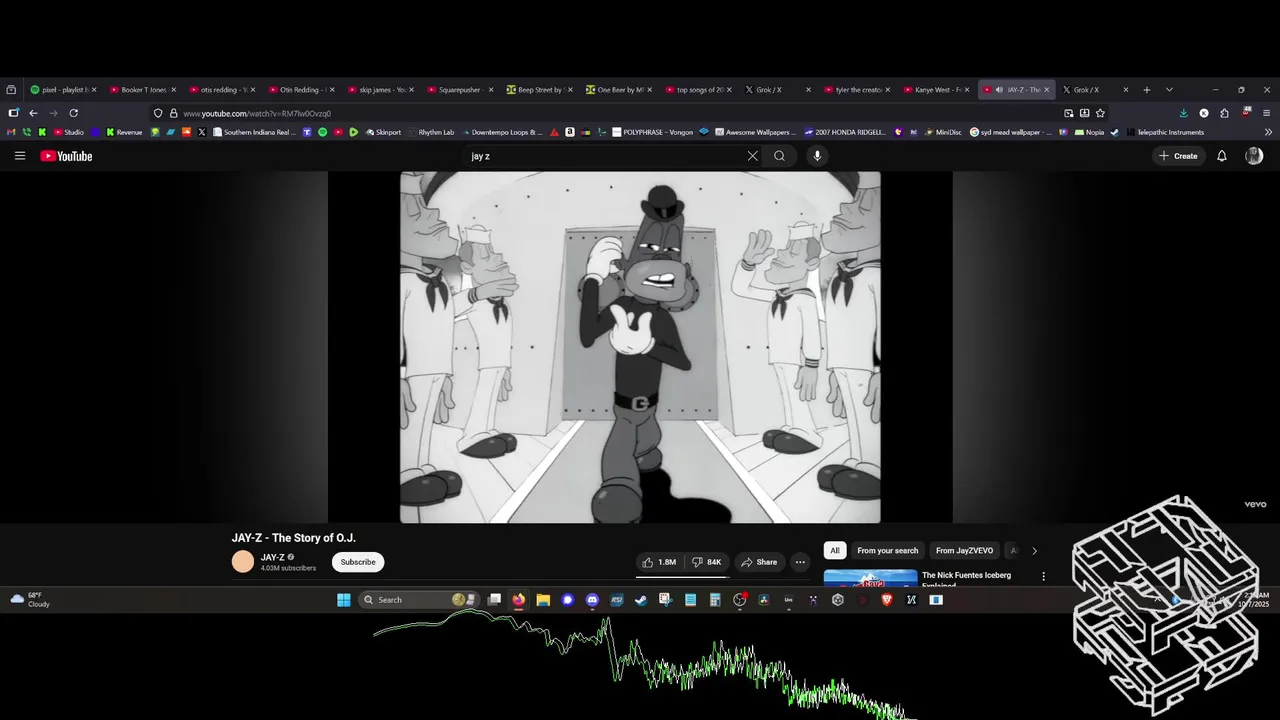Open Firefox from the taskbar
This screenshot has width=1280, height=720.
tap(518, 600)
